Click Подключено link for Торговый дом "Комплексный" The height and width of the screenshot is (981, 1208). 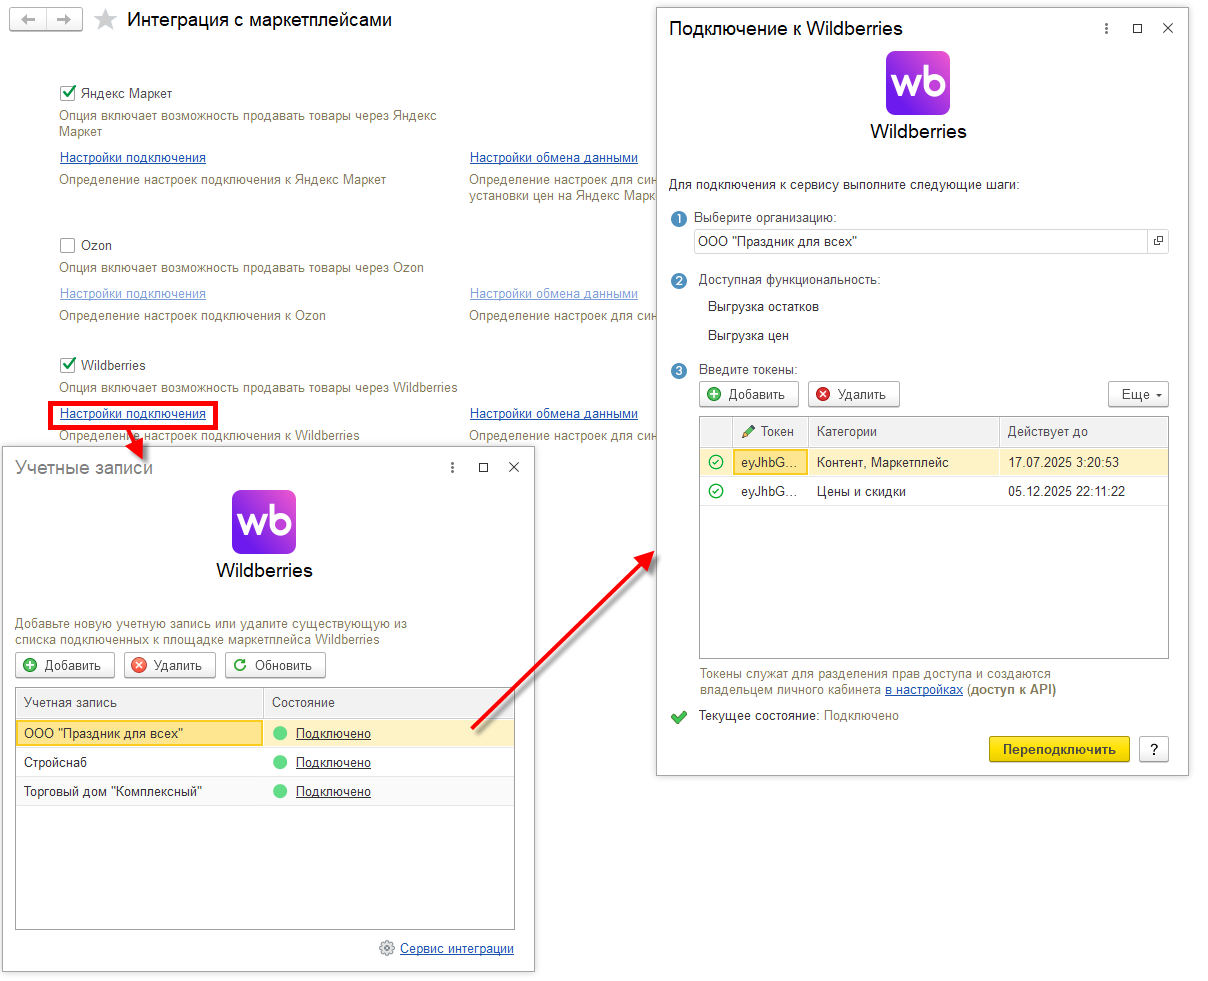(x=333, y=792)
